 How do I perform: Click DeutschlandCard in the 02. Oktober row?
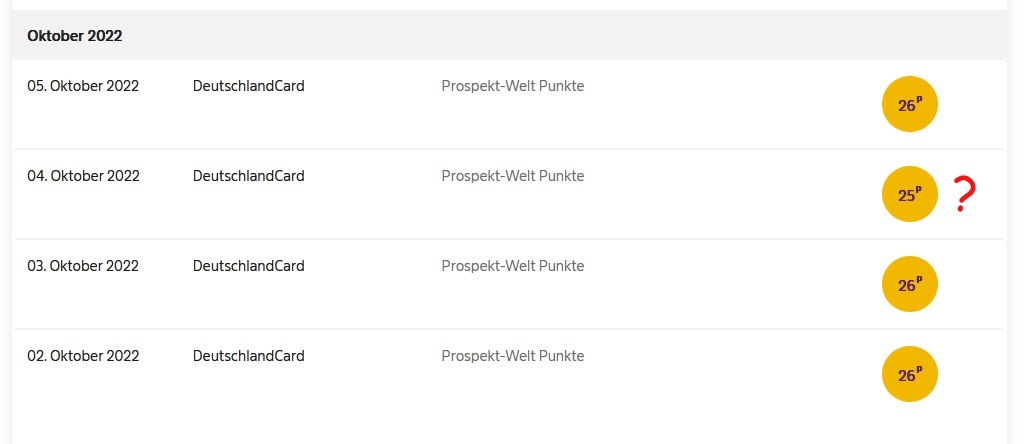coord(249,355)
